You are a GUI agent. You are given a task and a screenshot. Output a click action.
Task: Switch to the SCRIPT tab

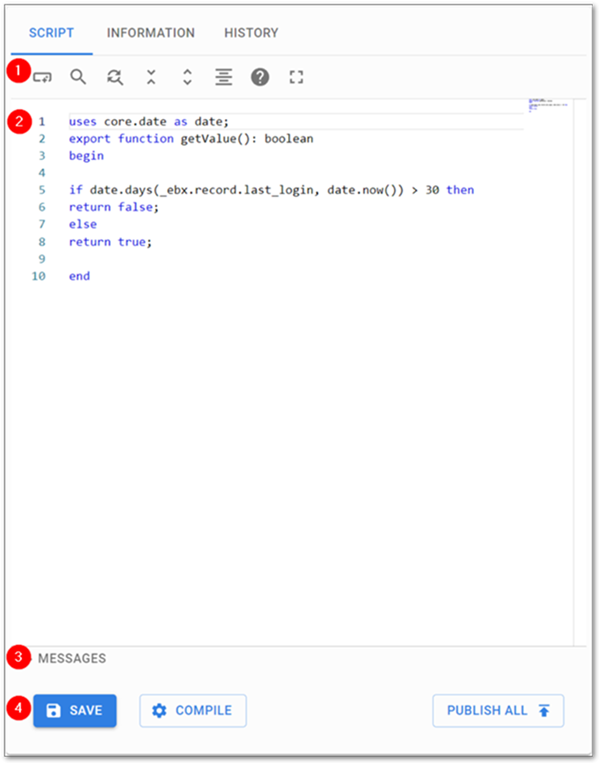(x=51, y=33)
